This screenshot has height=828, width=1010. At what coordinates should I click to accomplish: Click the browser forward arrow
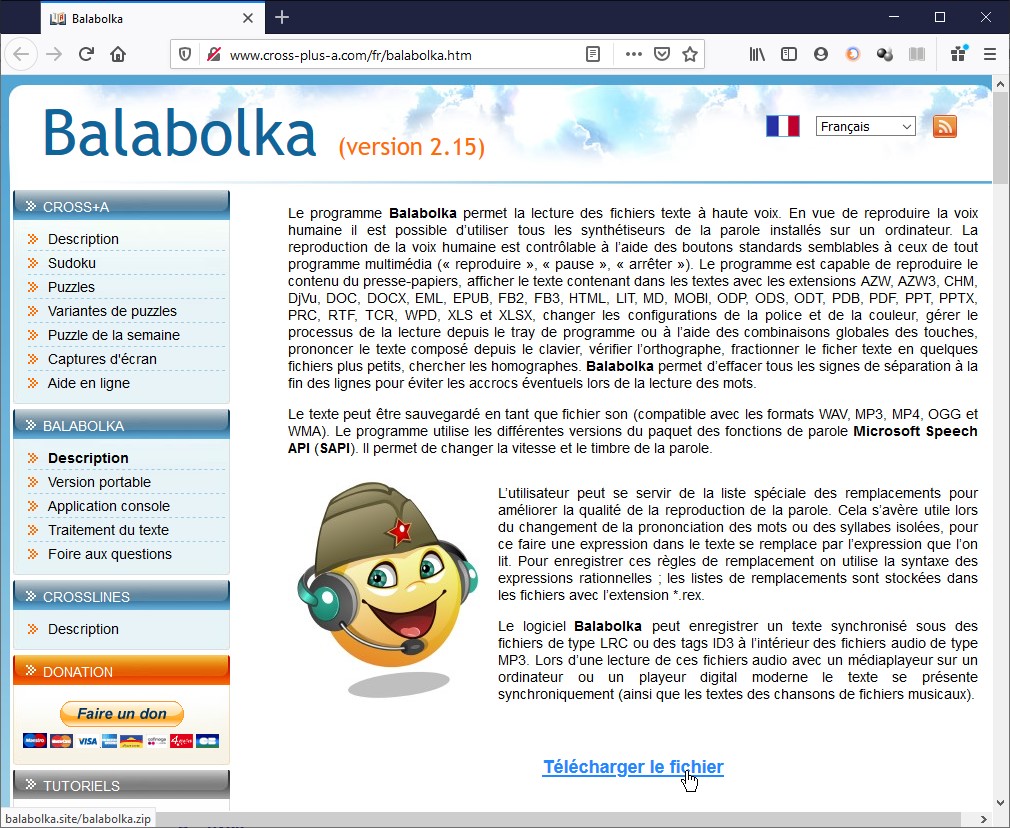pos(54,54)
